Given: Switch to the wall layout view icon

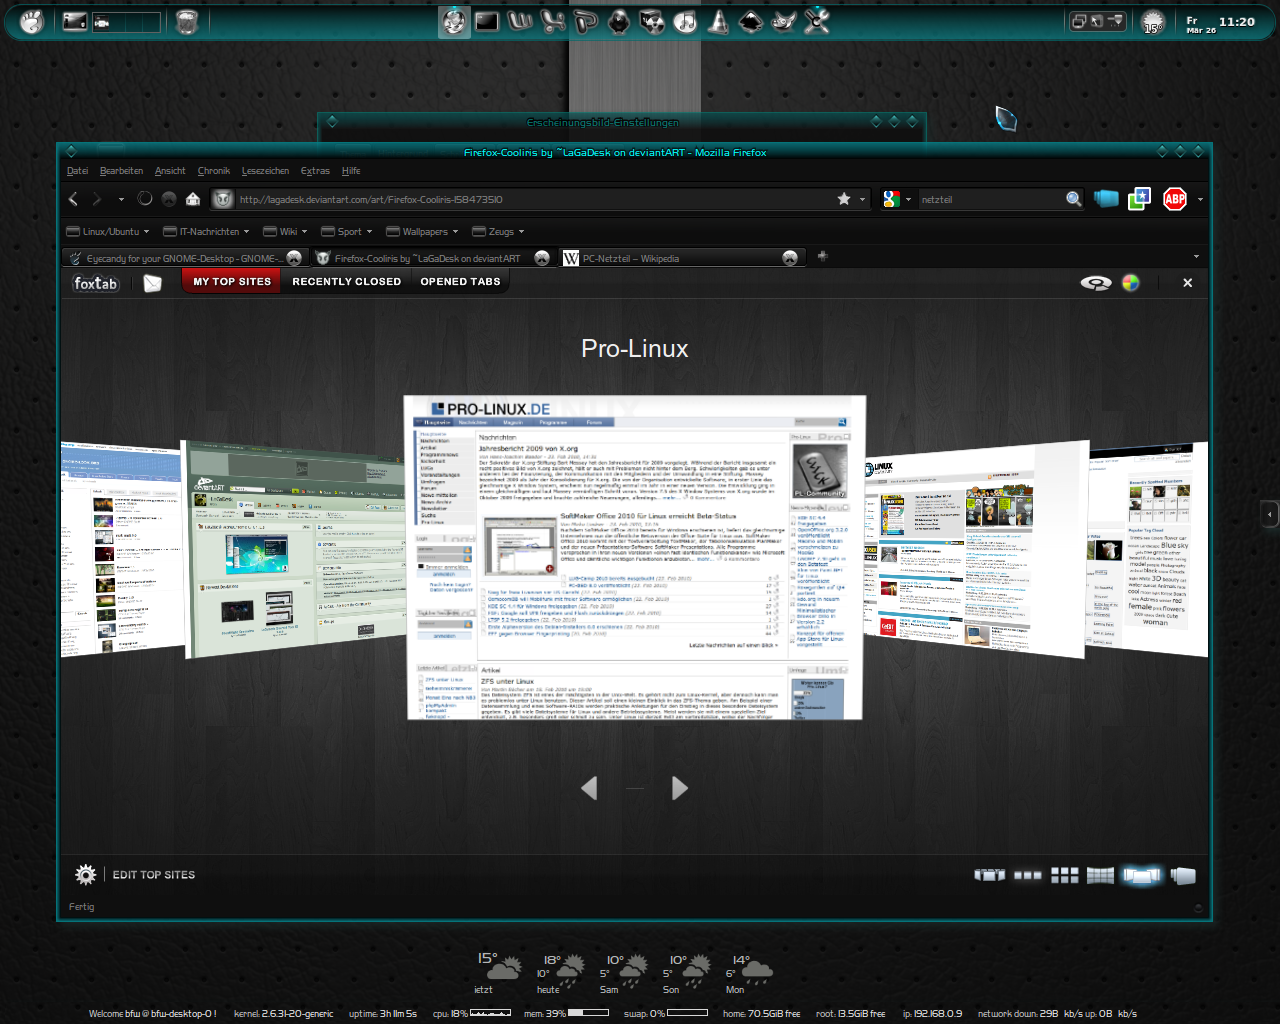Looking at the screenshot, I should (1100, 875).
